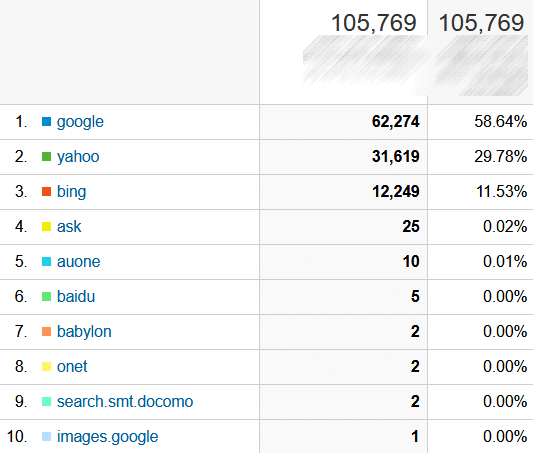
Task: Open the ask source link
Action: click(69, 227)
